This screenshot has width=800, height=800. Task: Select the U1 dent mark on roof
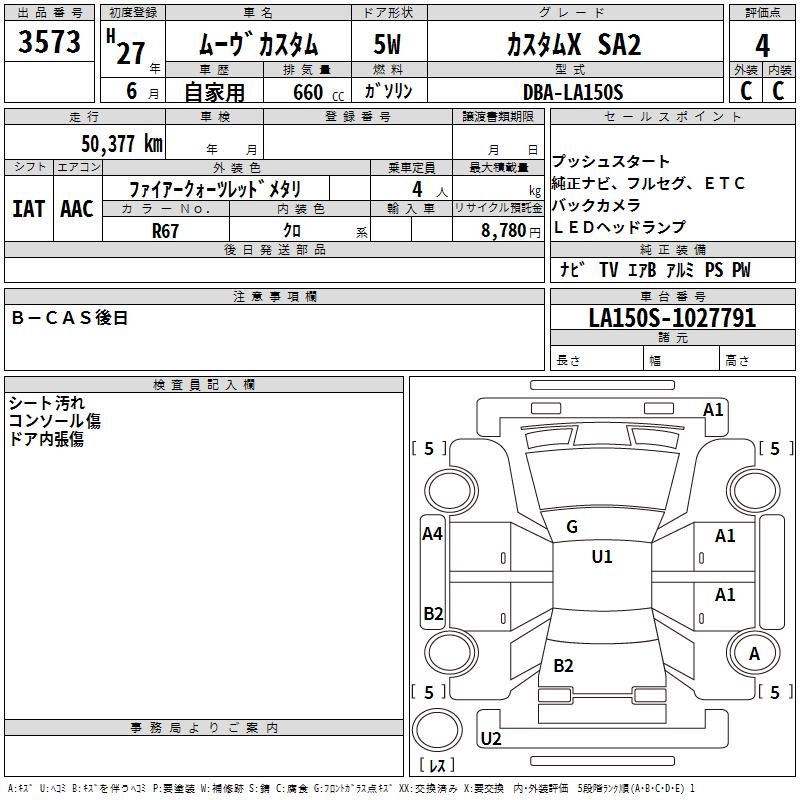click(x=601, y=557)
